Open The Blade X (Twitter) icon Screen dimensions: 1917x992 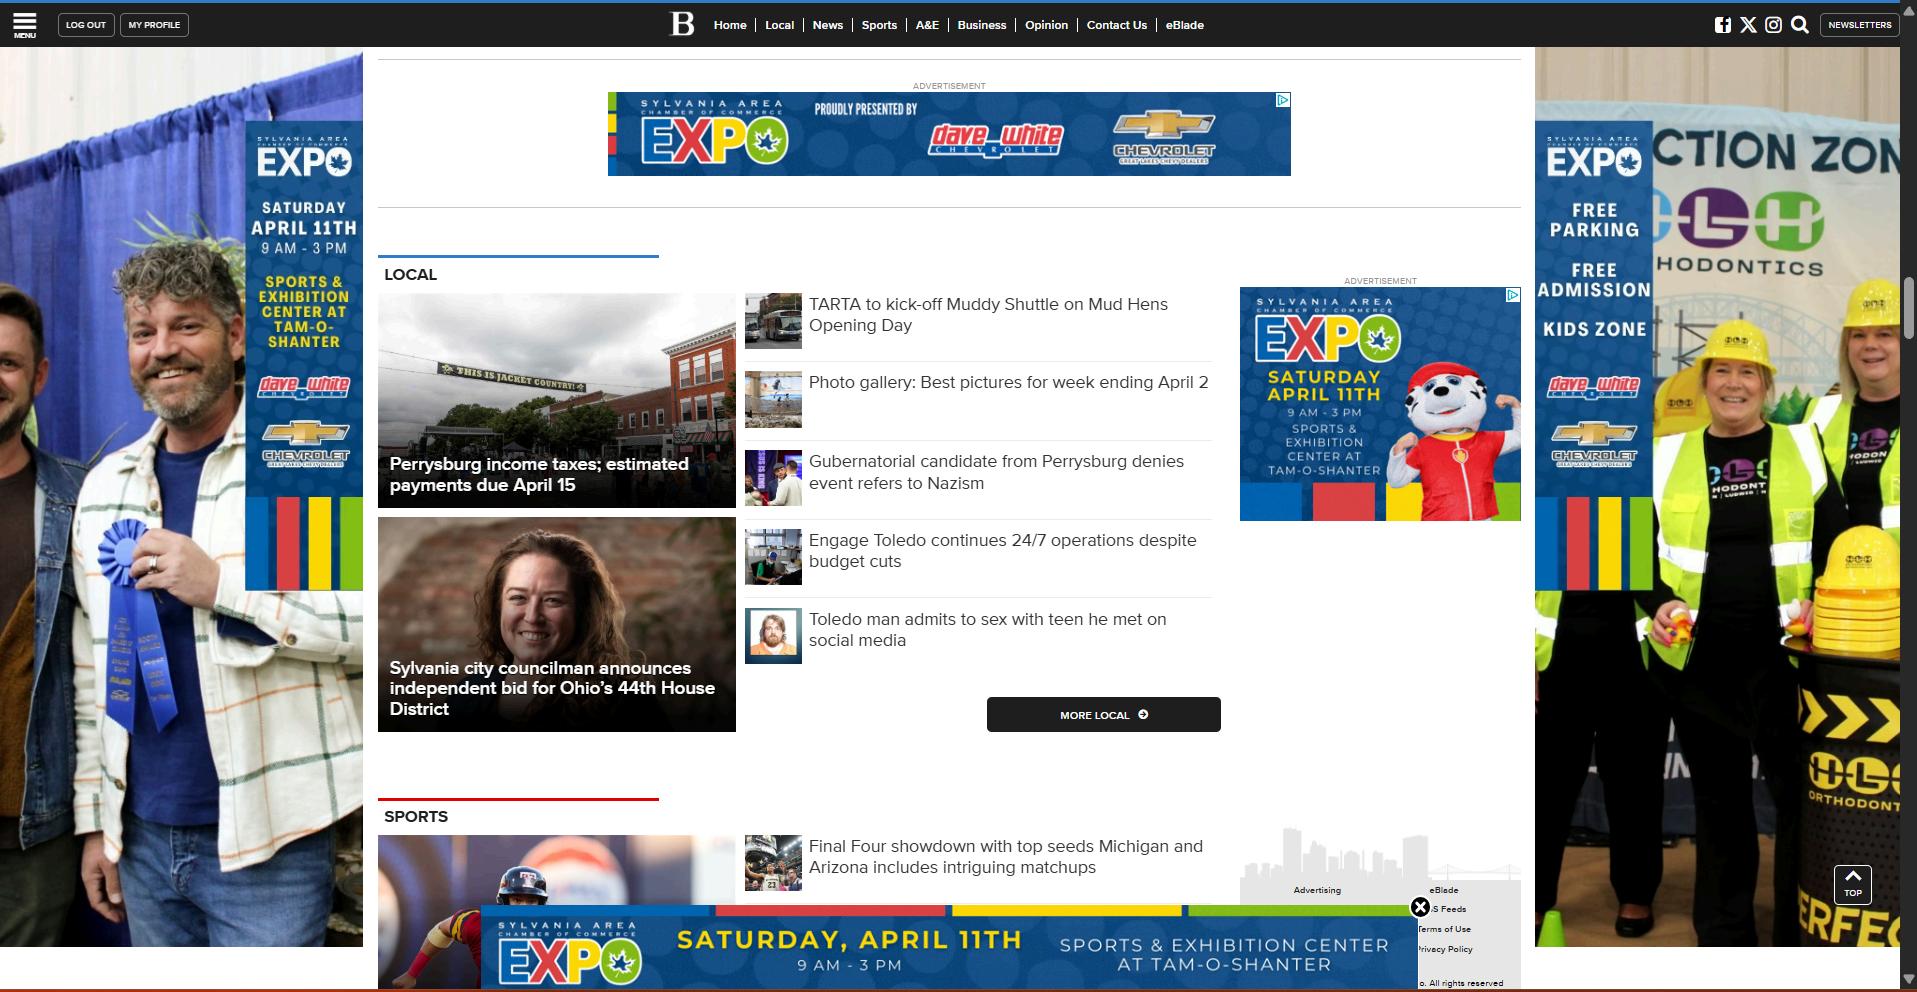[1748, 25]
